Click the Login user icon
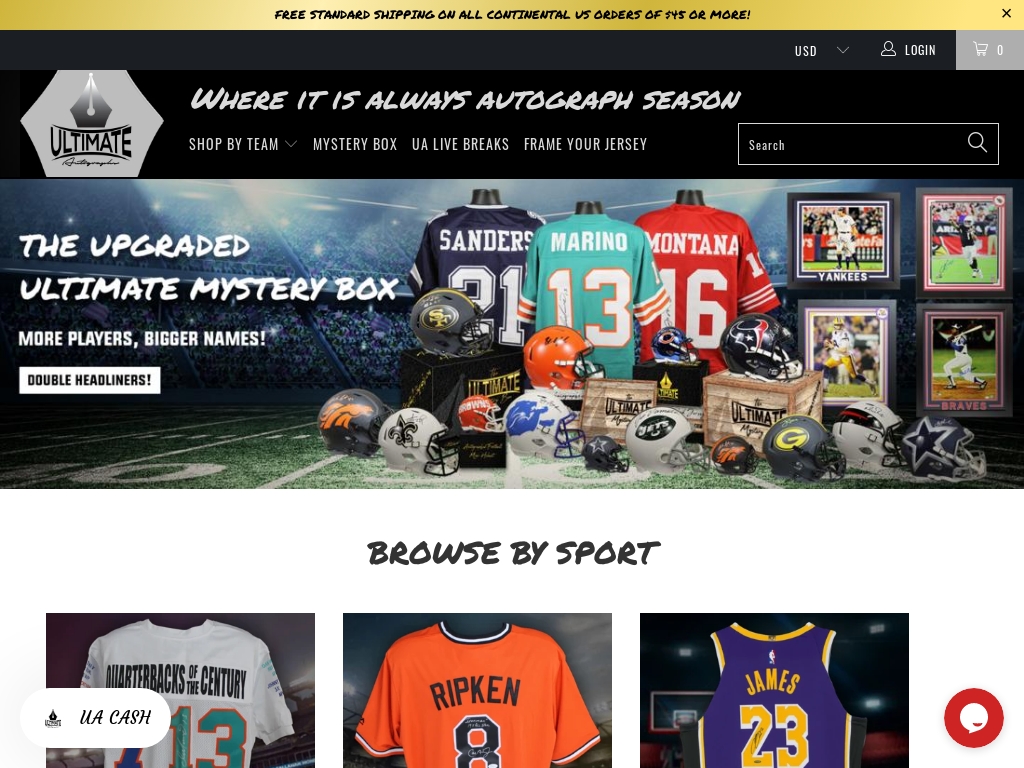Viewport: 1024px width, 768px height. click(x=888, y=49)
